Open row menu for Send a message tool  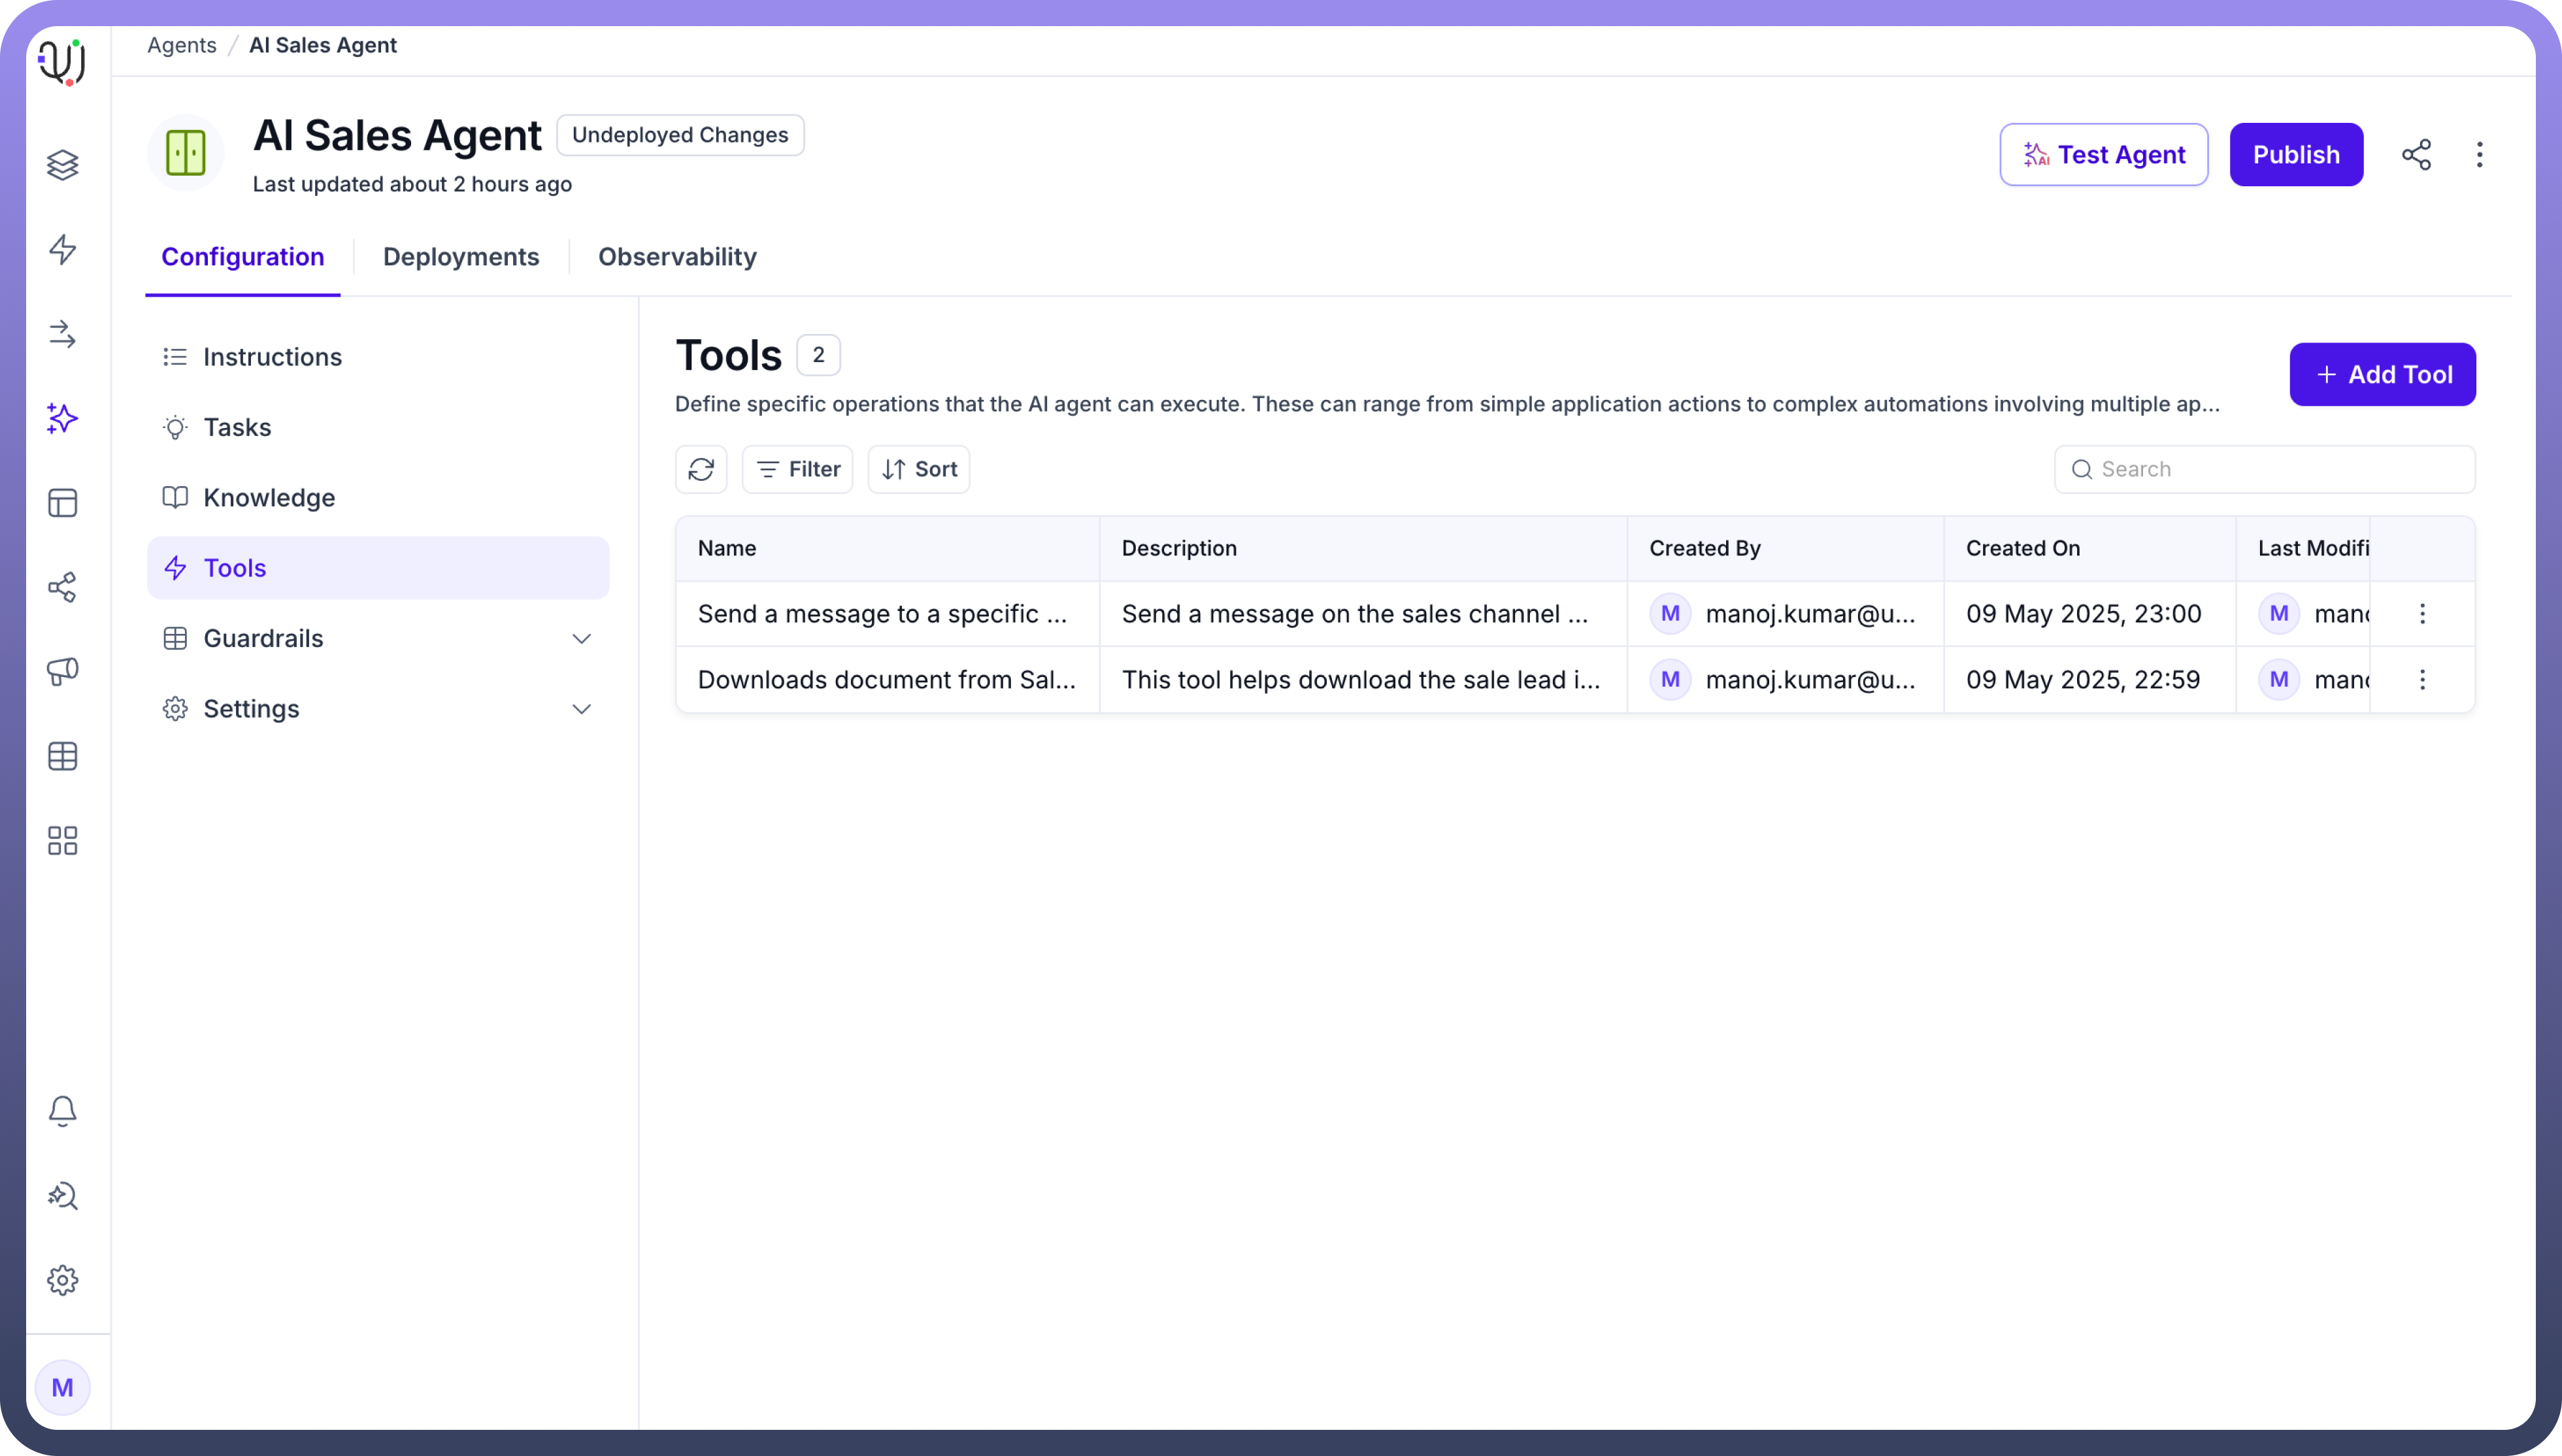pos(2422,614)
